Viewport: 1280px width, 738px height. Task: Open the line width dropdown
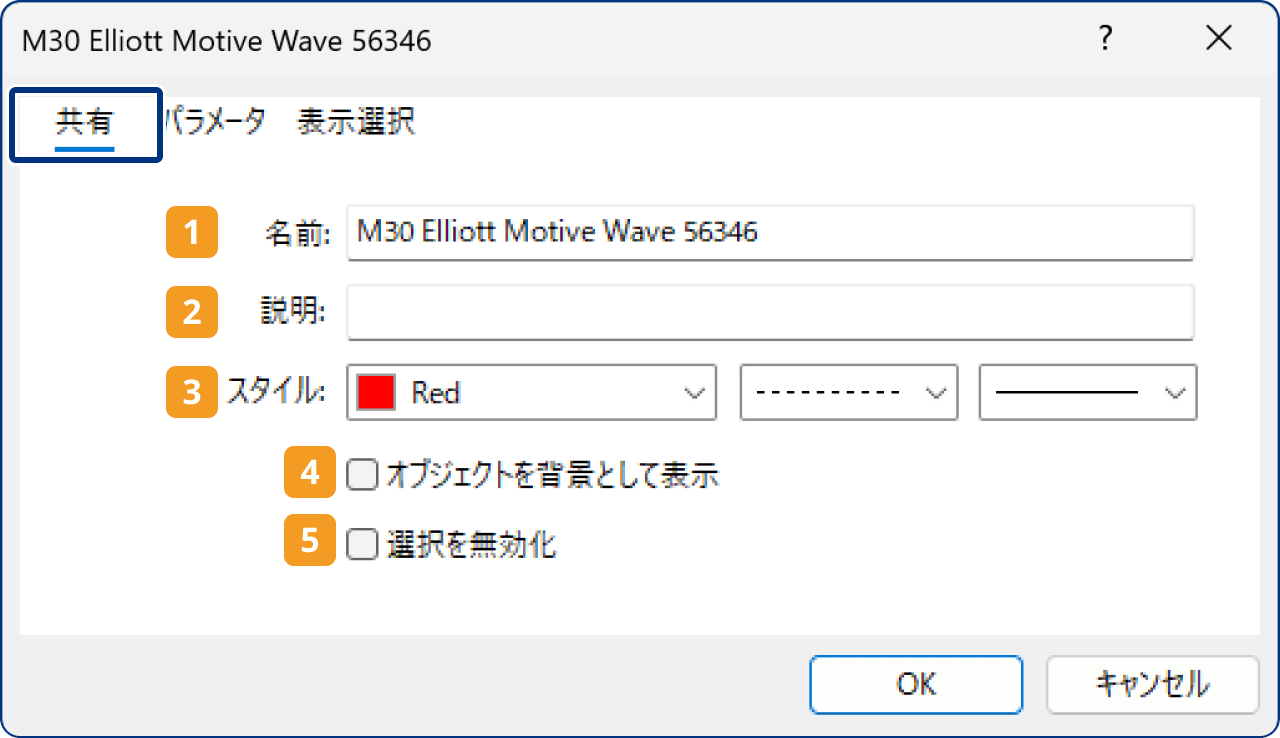[1088, 392]
